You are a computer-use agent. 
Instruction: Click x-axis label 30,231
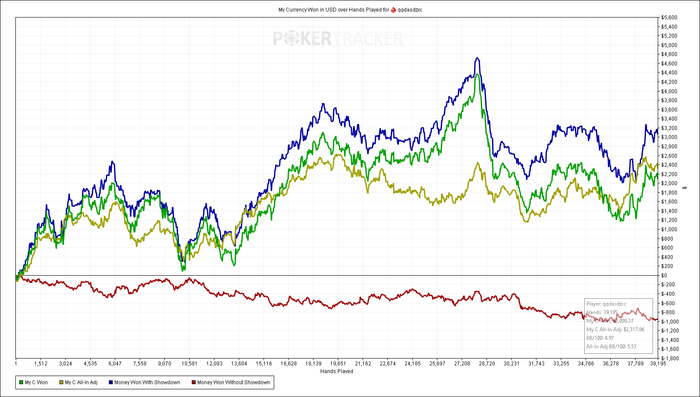coord(512,364)
